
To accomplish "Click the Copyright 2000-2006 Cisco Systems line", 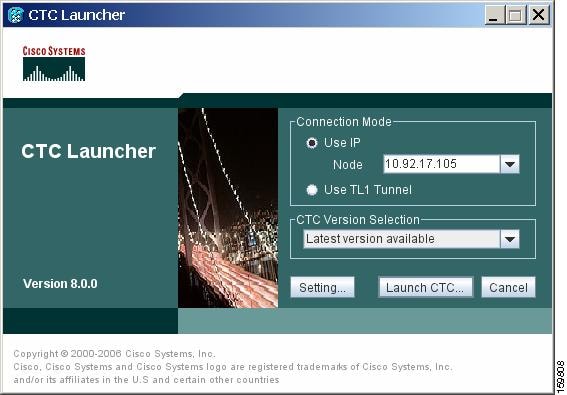I will click(x=114, y=354).
